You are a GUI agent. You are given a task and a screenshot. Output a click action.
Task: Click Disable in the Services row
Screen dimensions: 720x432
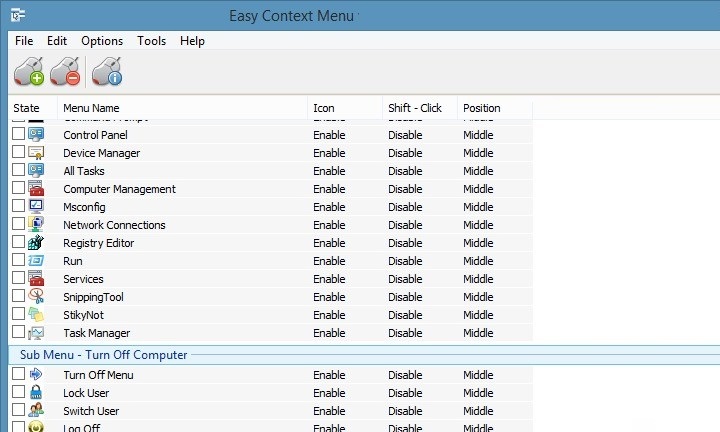coord(405,279)
